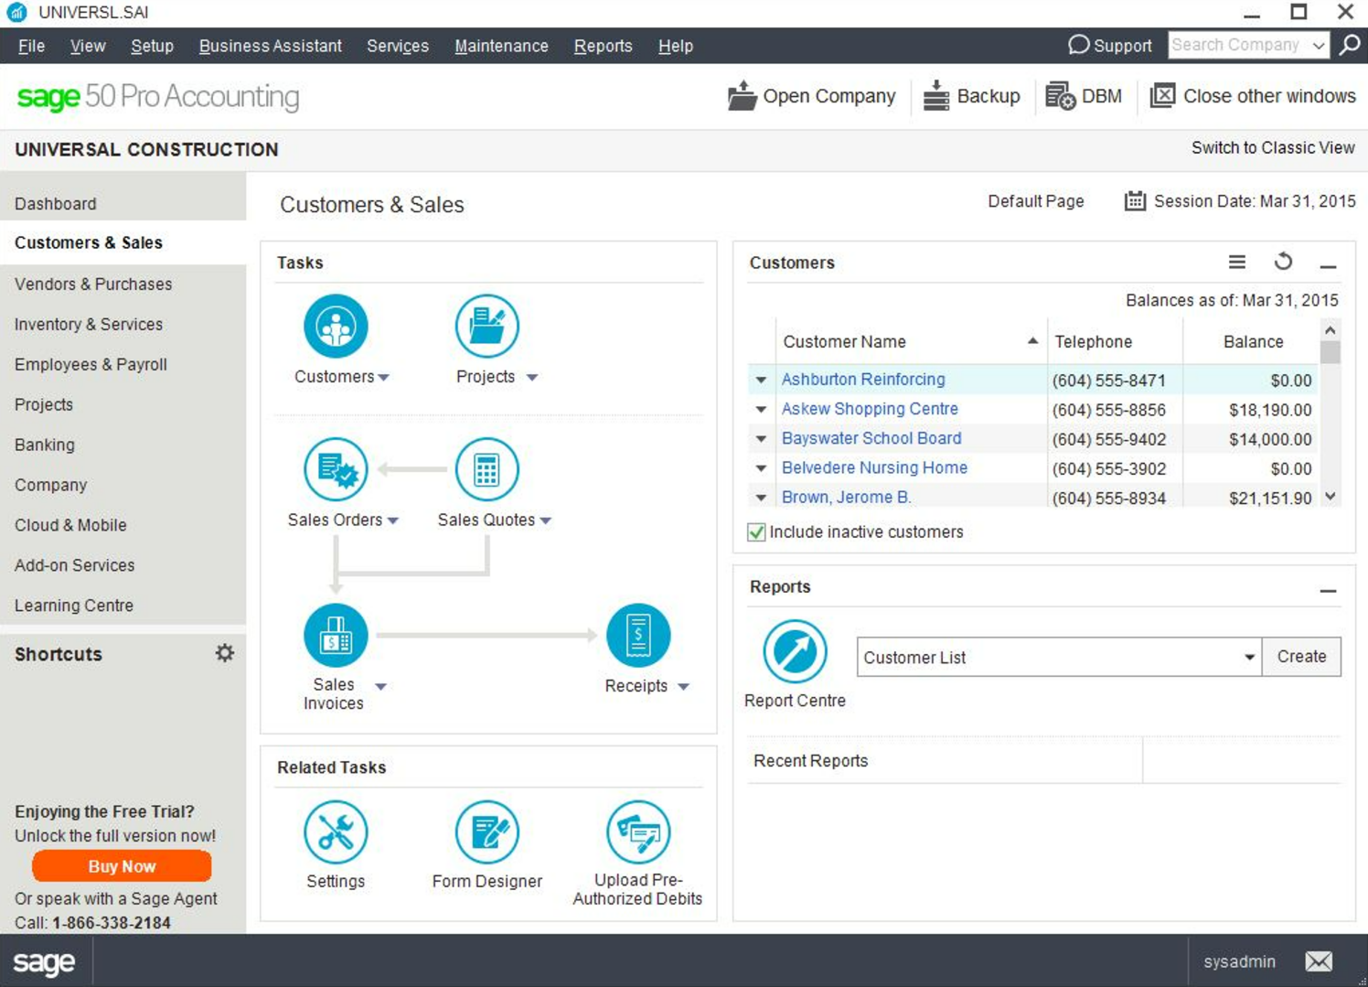Open the Setup menu

[151, 46]
